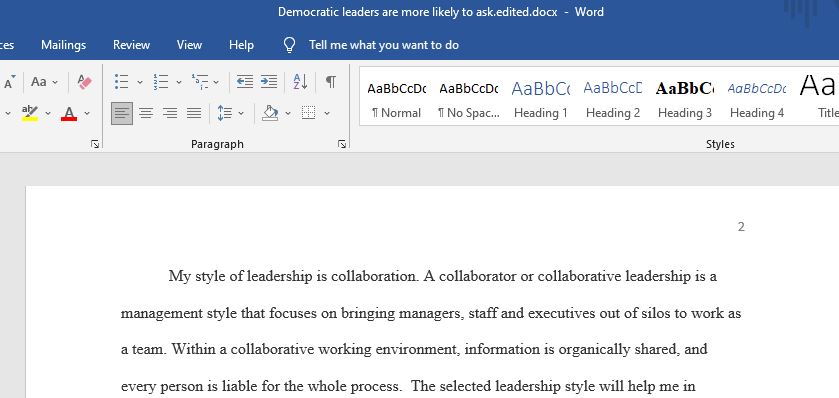Click Tell me what you want to do

tap(384, 45)
